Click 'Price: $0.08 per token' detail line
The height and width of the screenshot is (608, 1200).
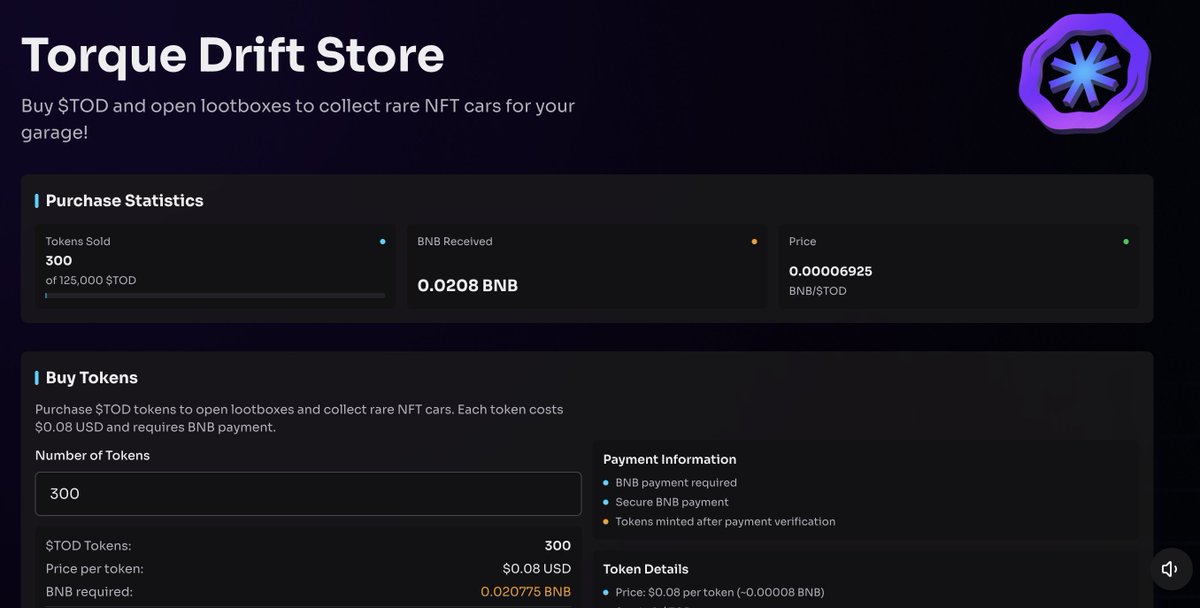tap(720, 592)
